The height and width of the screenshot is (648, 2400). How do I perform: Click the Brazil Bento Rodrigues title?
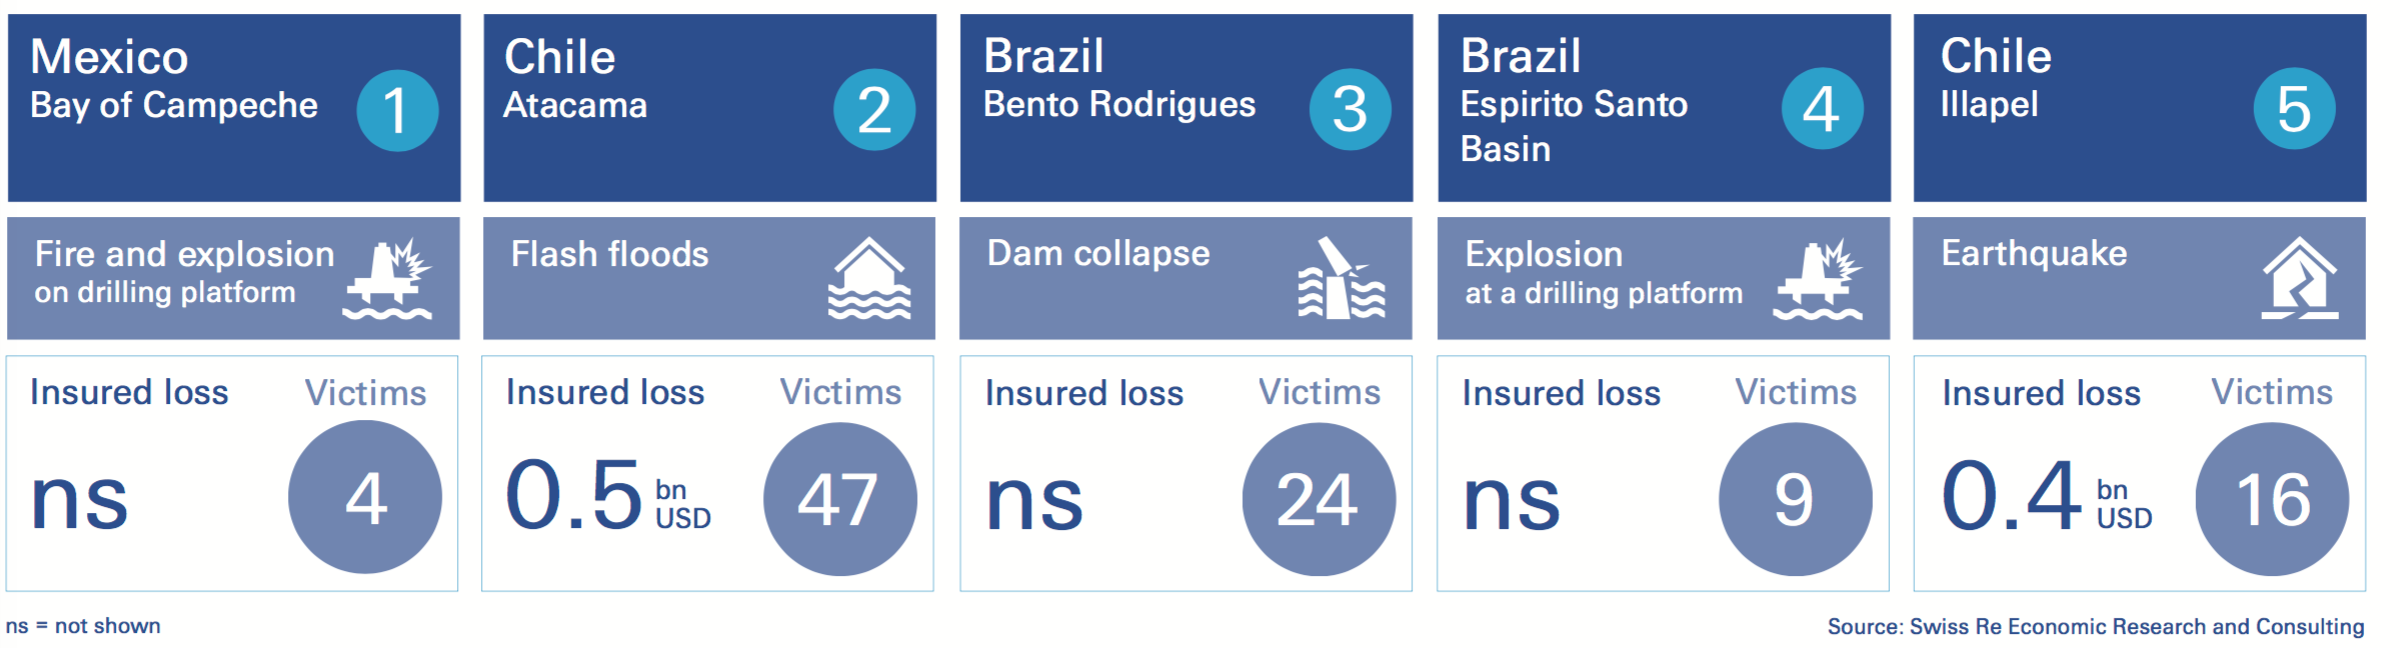coord(1118,79)
